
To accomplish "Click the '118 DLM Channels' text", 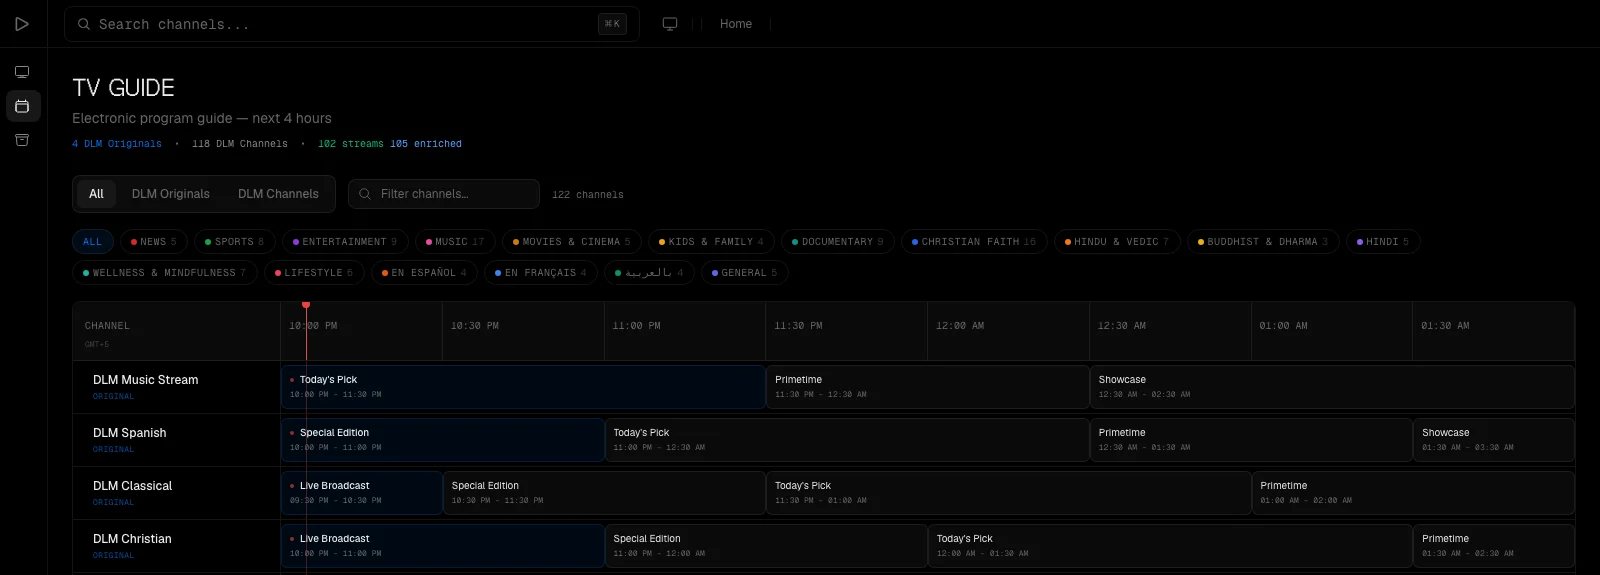I will (240, 144).
